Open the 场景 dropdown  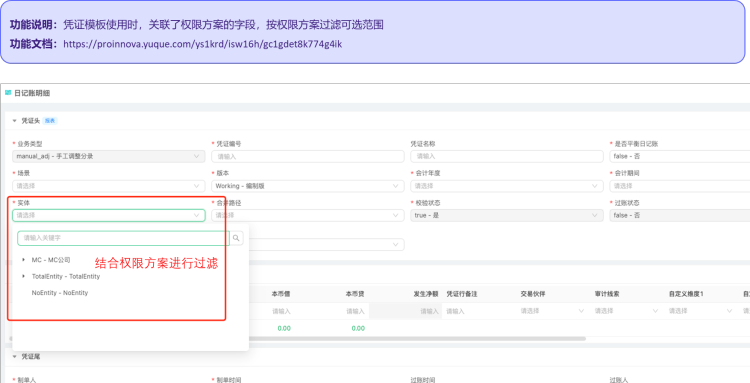point(109,186)
